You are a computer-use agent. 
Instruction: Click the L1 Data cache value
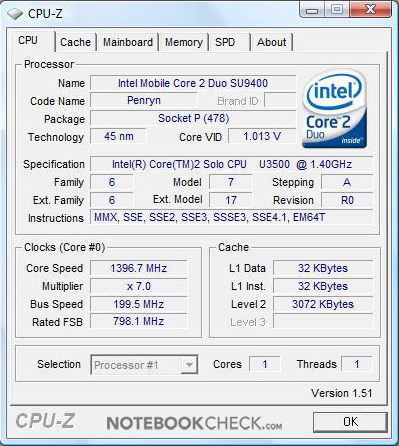[323, 268]
